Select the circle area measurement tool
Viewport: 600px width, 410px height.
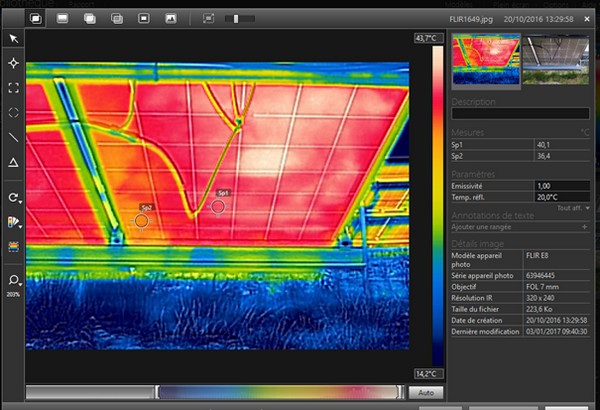pos(14,113)
